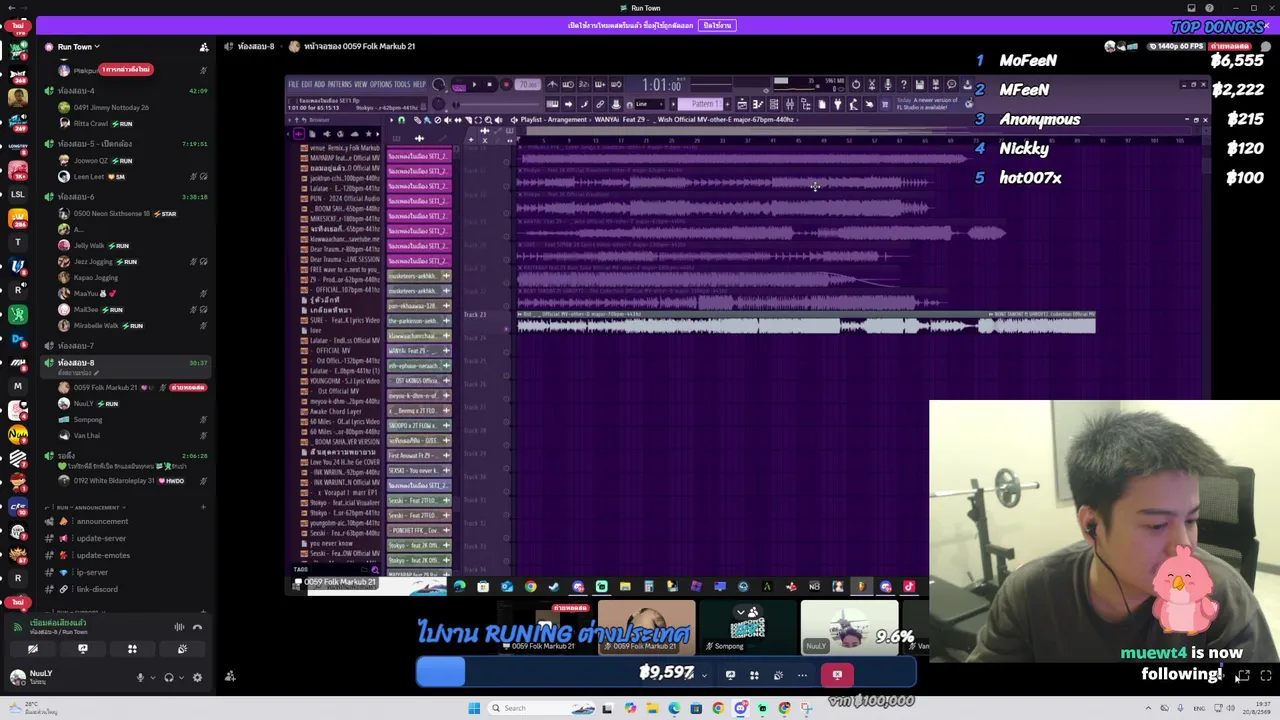
Task: Click the server invite people icon
Action: click(x=204, y=47)
